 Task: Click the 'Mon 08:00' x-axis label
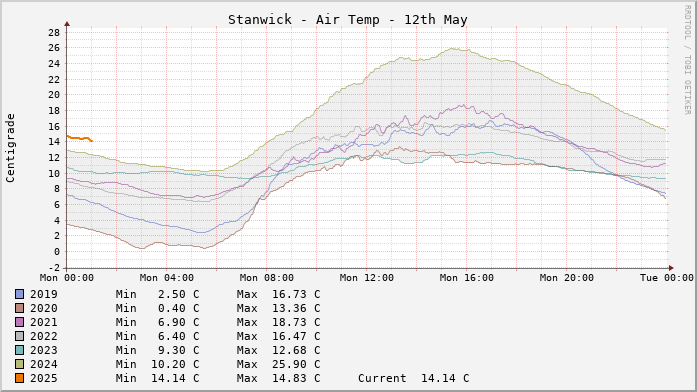tap(267, 278)
